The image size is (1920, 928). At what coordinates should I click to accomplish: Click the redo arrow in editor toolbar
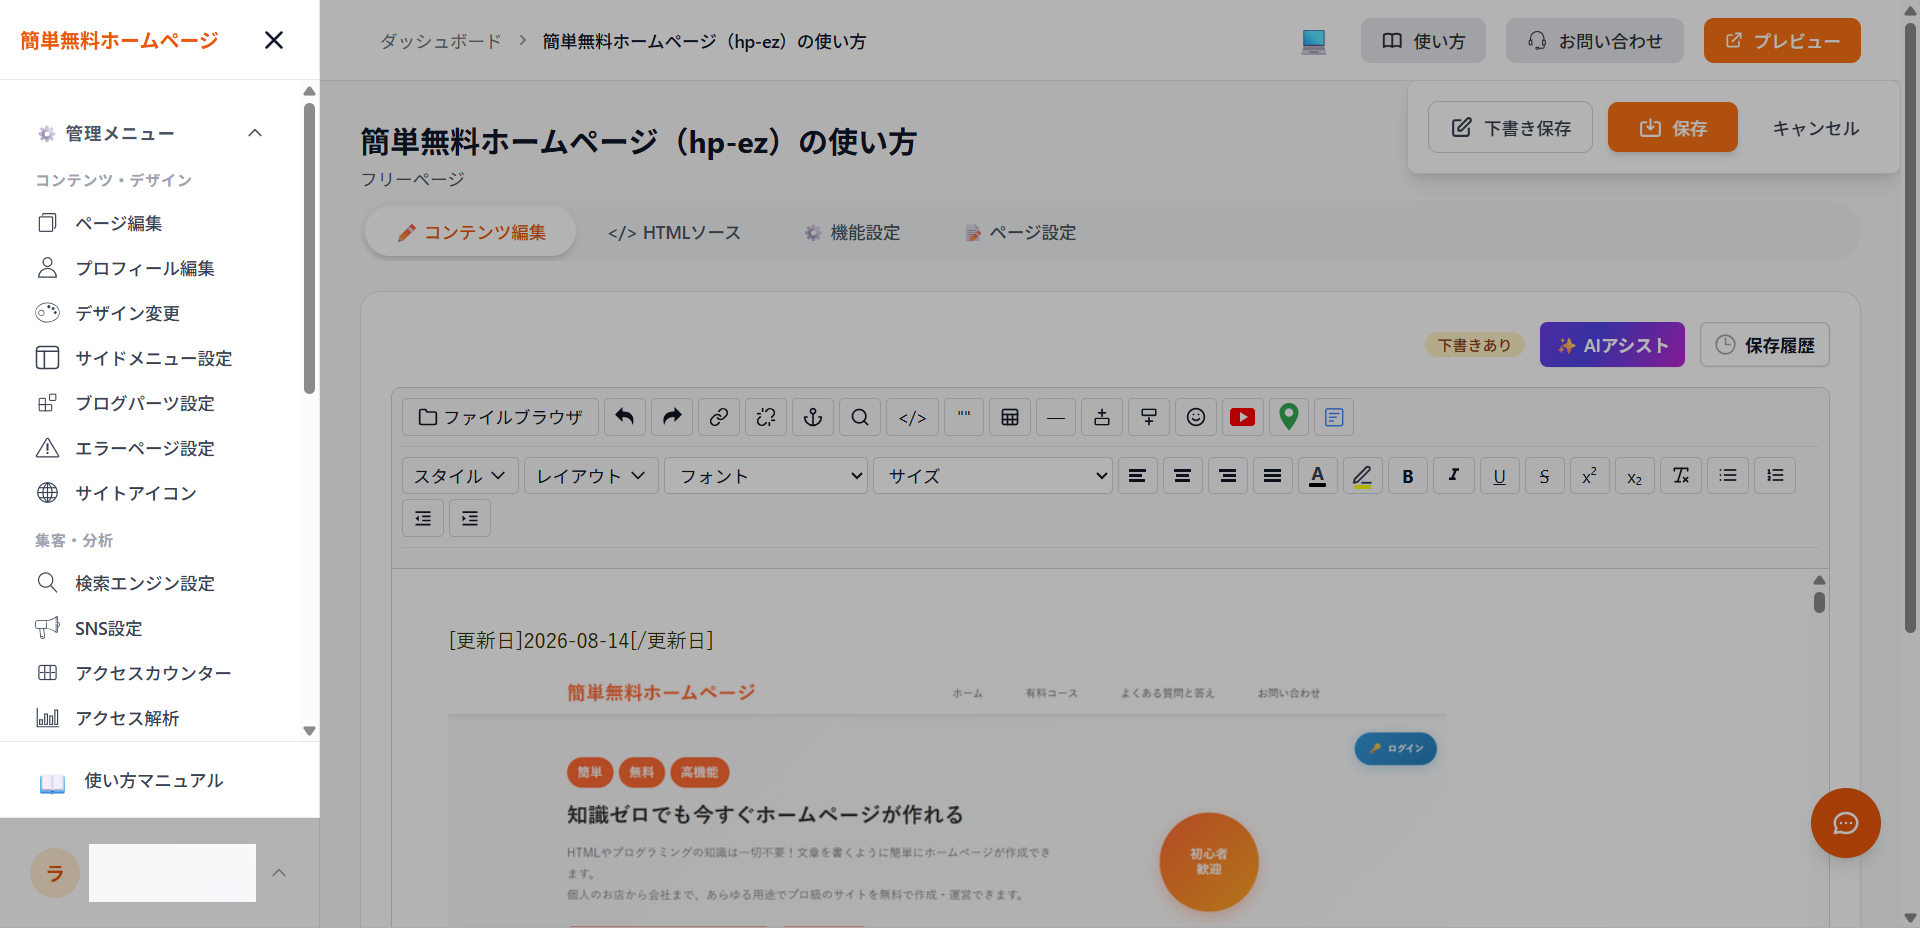pyautogui.click(x=672, y=417)
